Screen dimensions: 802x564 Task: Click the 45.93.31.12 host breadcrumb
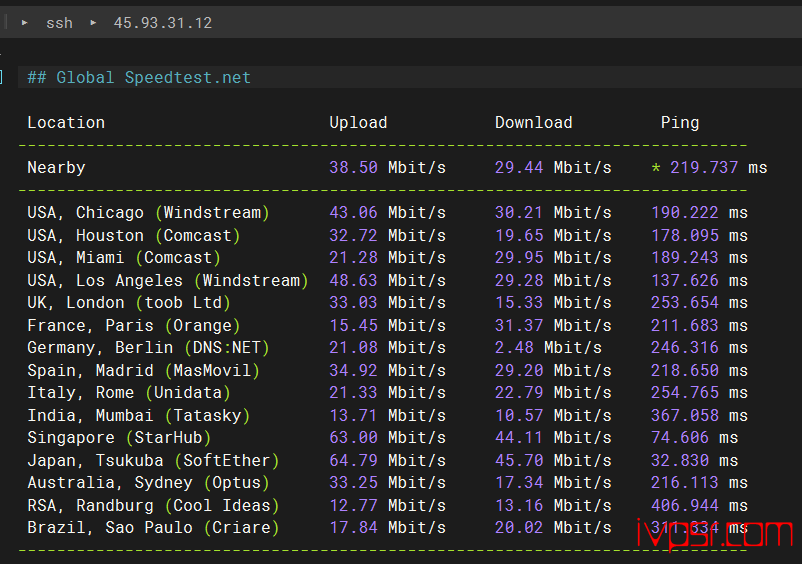[163, 23]
